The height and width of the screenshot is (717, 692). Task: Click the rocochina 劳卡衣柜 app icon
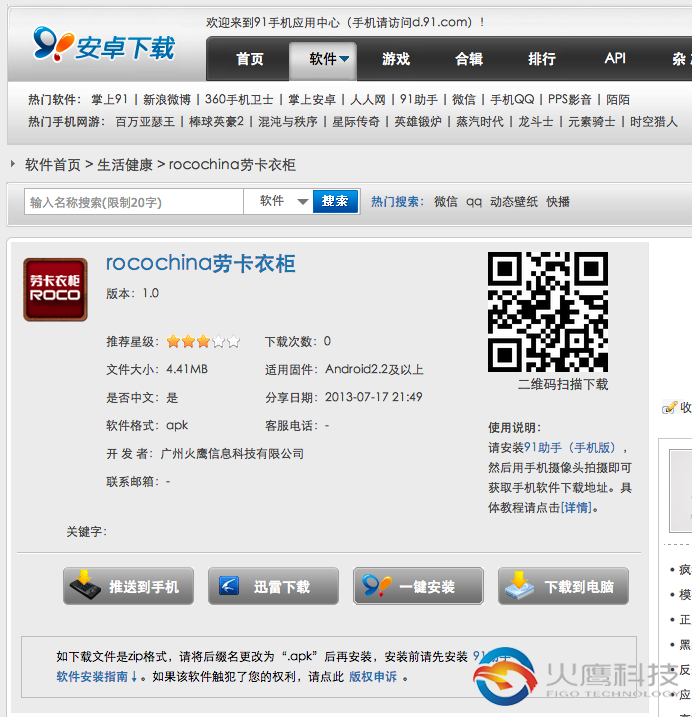point(55,289)
